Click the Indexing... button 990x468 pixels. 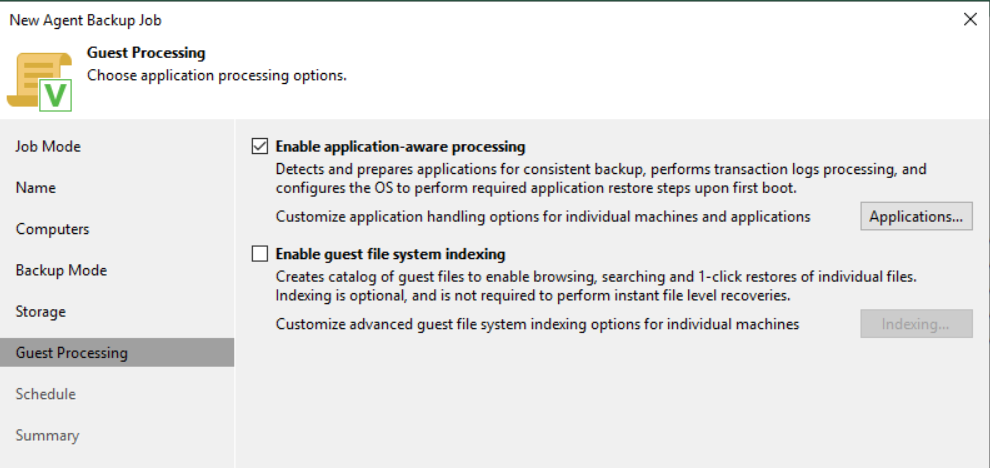(916, 324)
